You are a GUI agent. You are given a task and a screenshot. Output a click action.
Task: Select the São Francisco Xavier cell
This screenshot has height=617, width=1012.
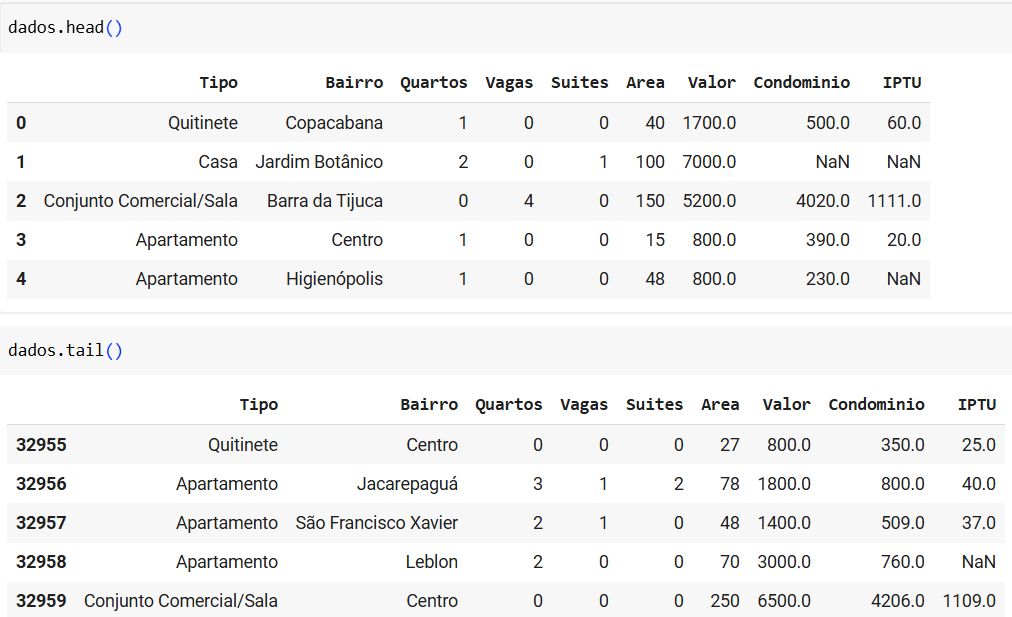click(x=377, y=523)
